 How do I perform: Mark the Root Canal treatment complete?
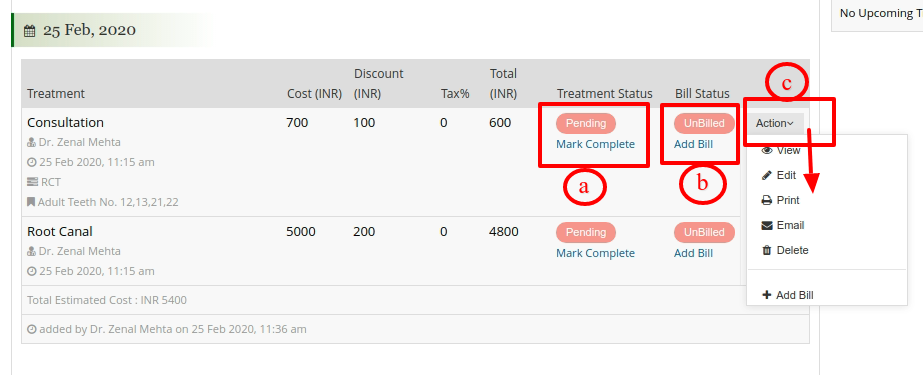(x=596, y=253)
